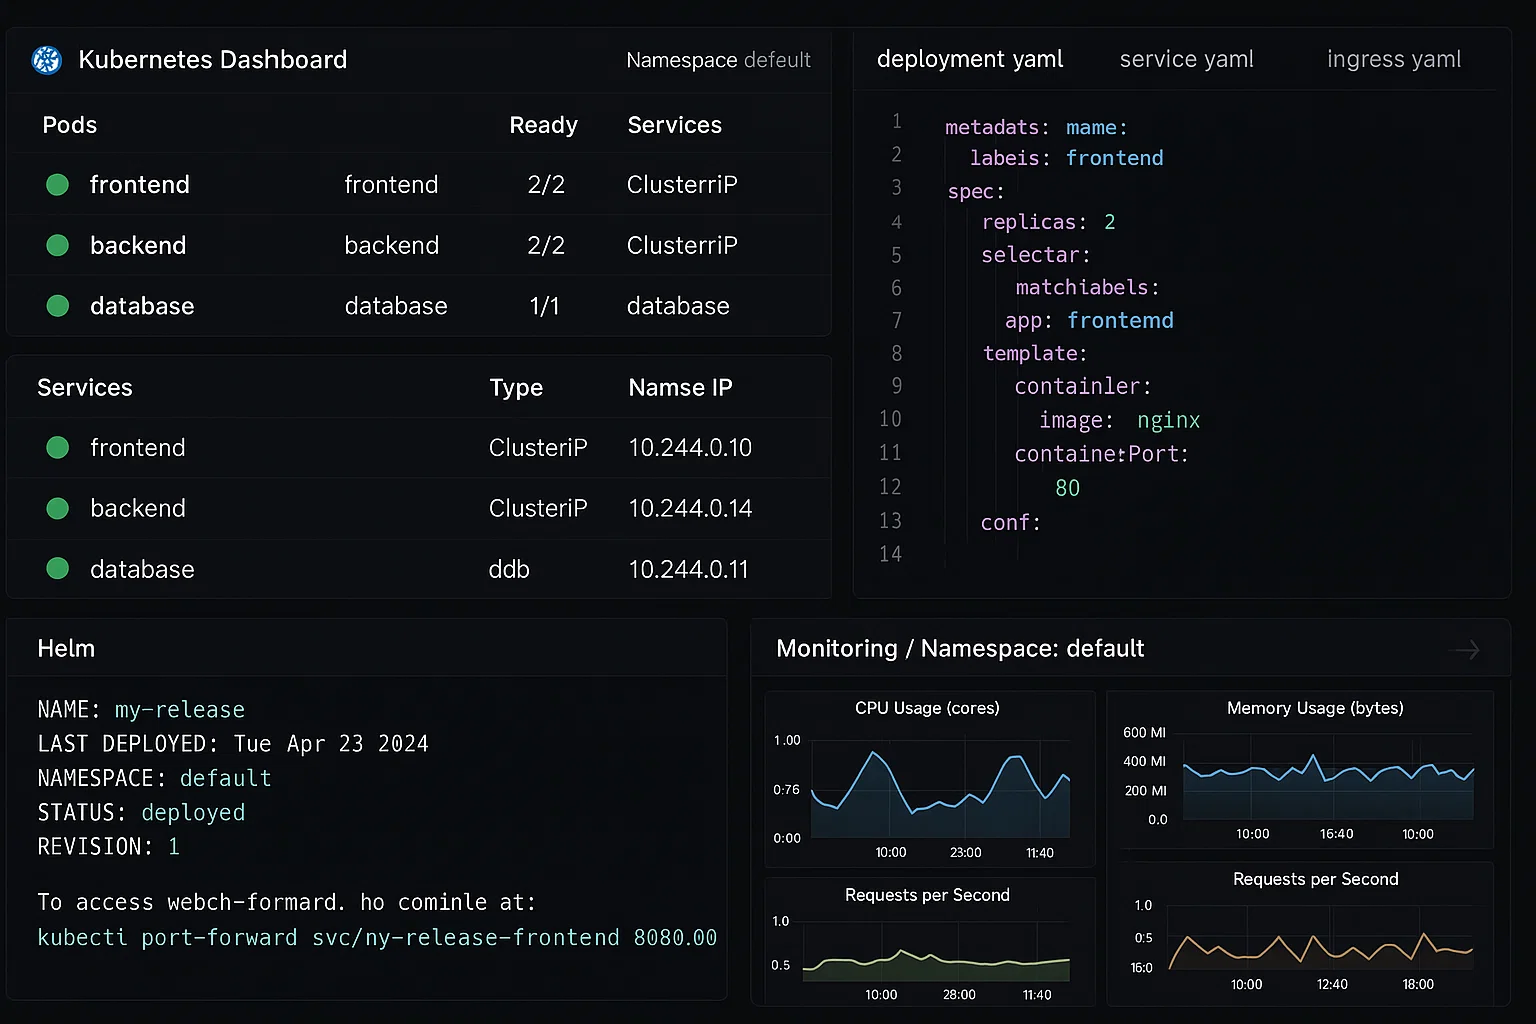
Task: Click the spec: line in yaml
Action: point(975,191)
